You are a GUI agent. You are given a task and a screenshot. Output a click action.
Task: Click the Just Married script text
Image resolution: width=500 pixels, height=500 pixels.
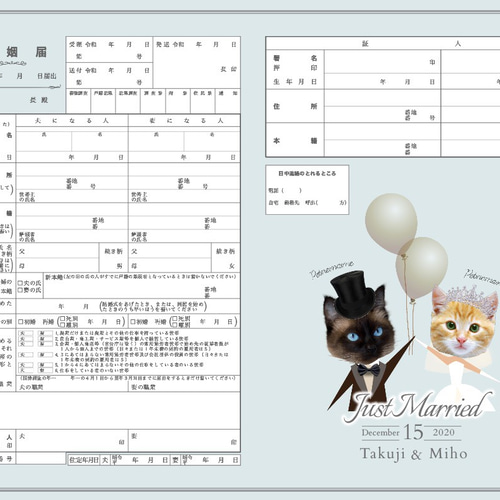pyautogui.click(x=418, y=407)
